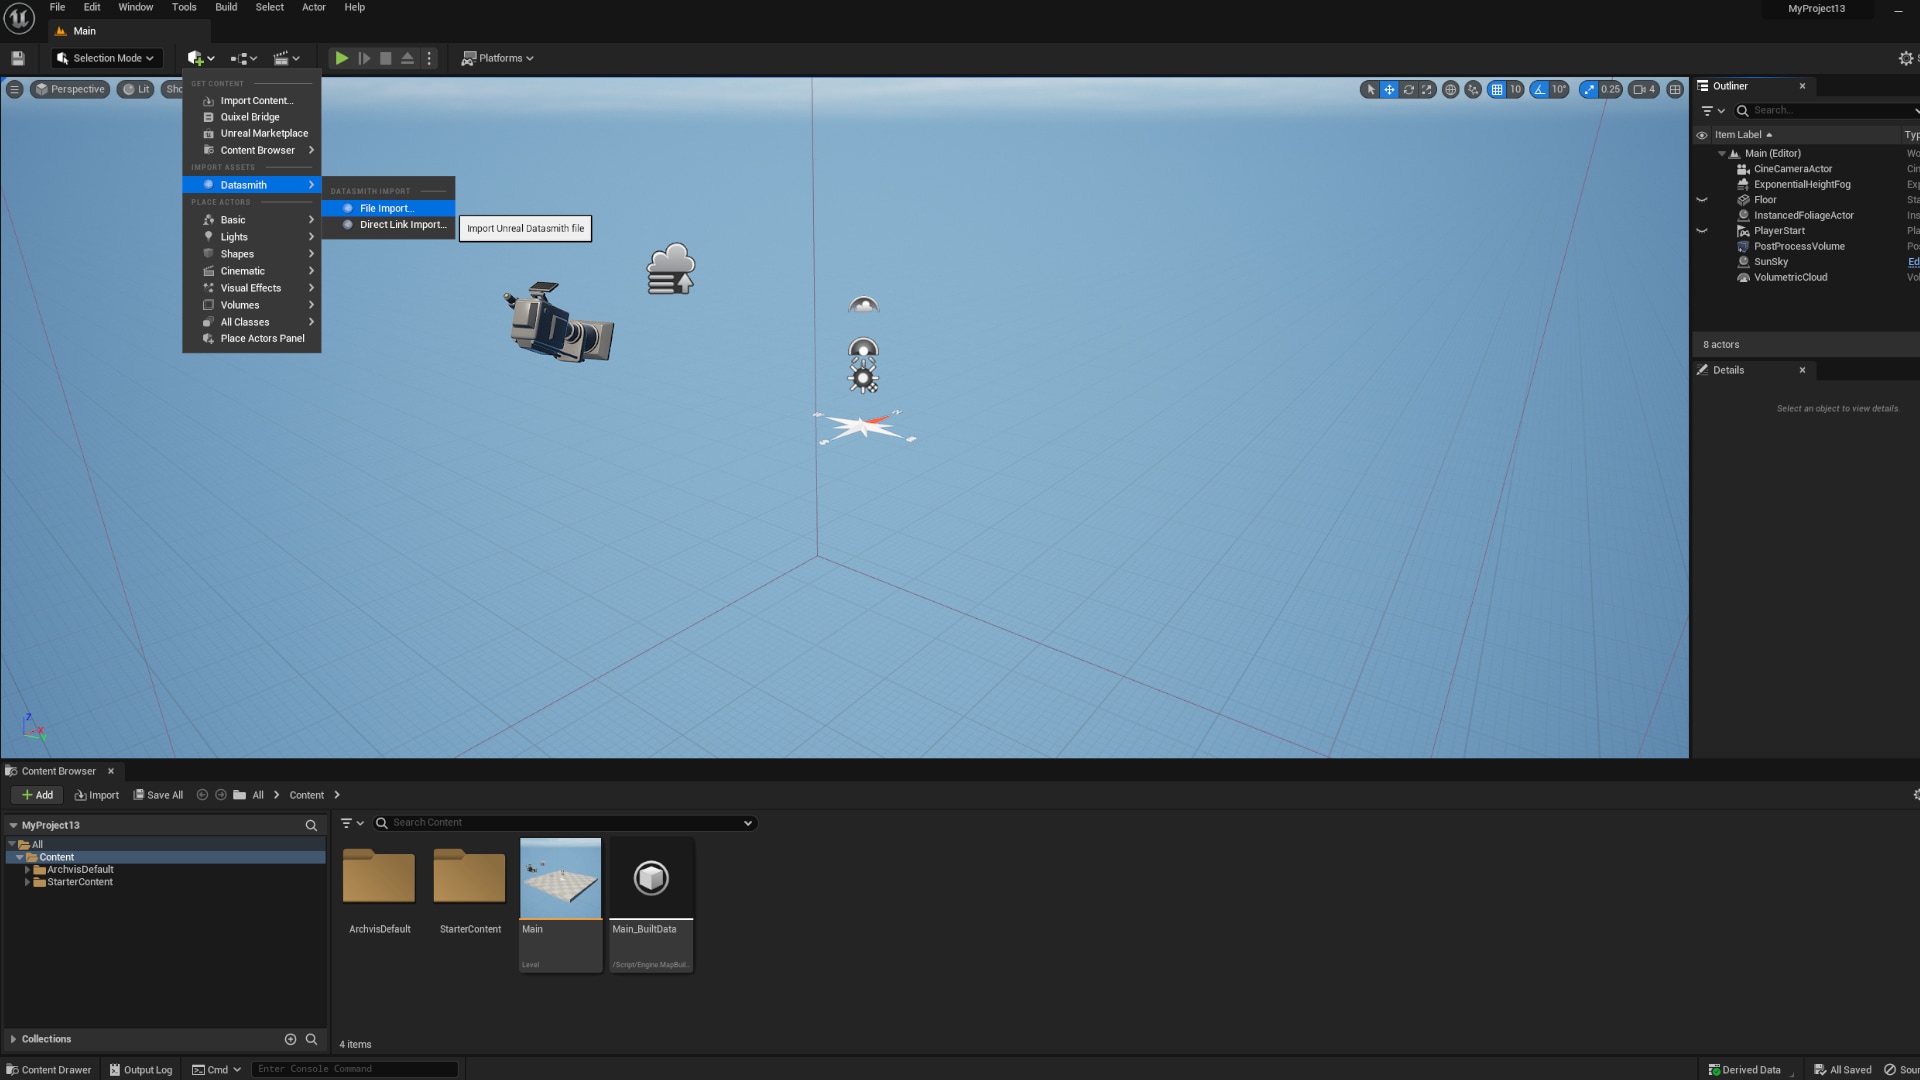This screenshot has height=1080, width=1920.
Task: Click the Play button to simulate
Action: tap(340, 57)
